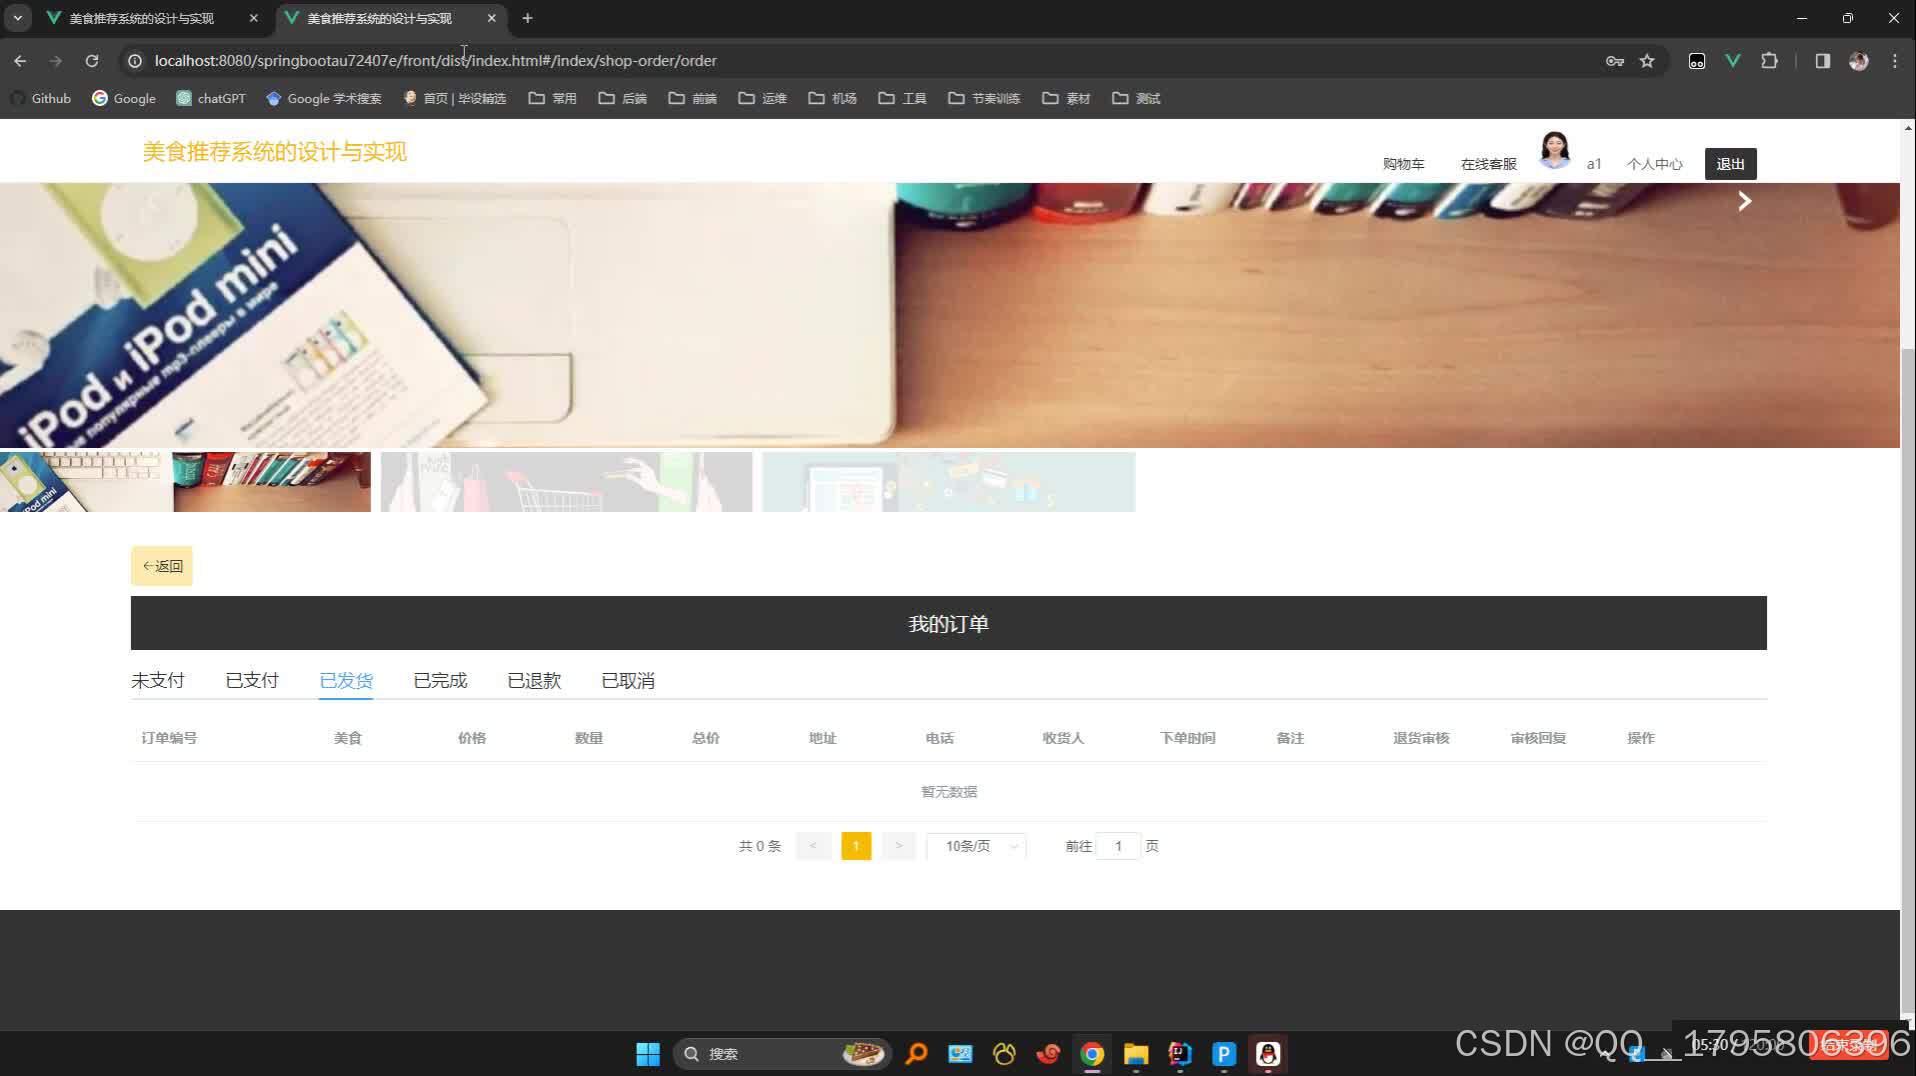Switch to the 未支付 orders tab
This screenshot has width=1916, height=1076.
158,681
